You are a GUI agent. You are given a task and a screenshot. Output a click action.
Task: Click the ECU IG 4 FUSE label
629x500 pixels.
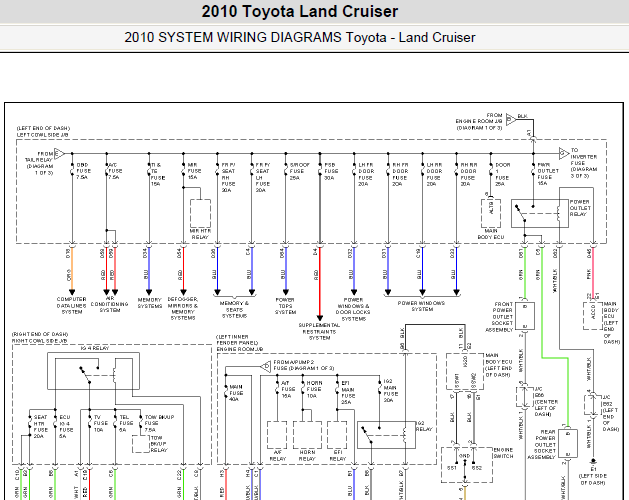pos(66,427)
